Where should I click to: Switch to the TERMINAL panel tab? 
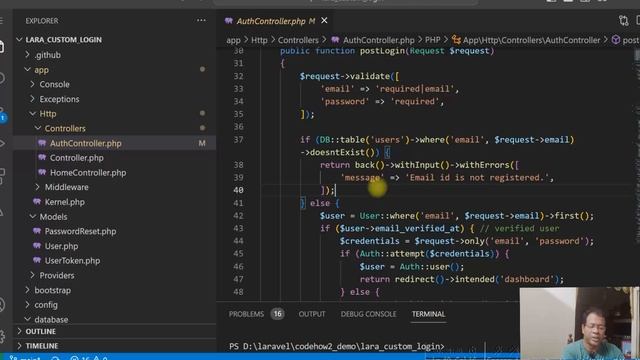428,314
